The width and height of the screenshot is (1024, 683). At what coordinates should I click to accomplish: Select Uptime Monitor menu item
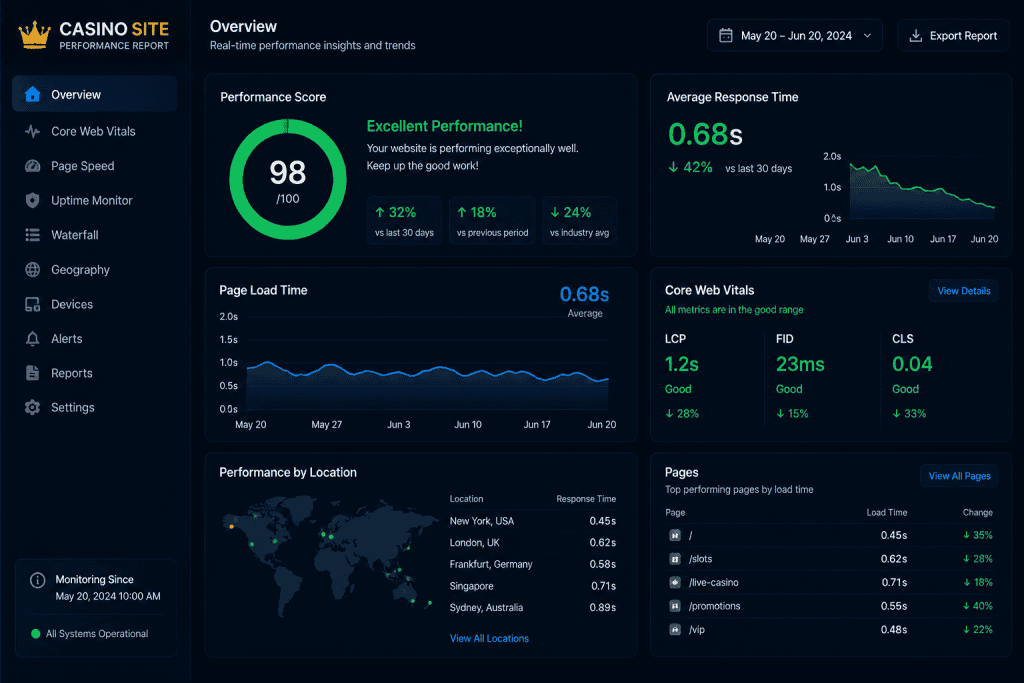pyautogui.click(x=95, y=200)
